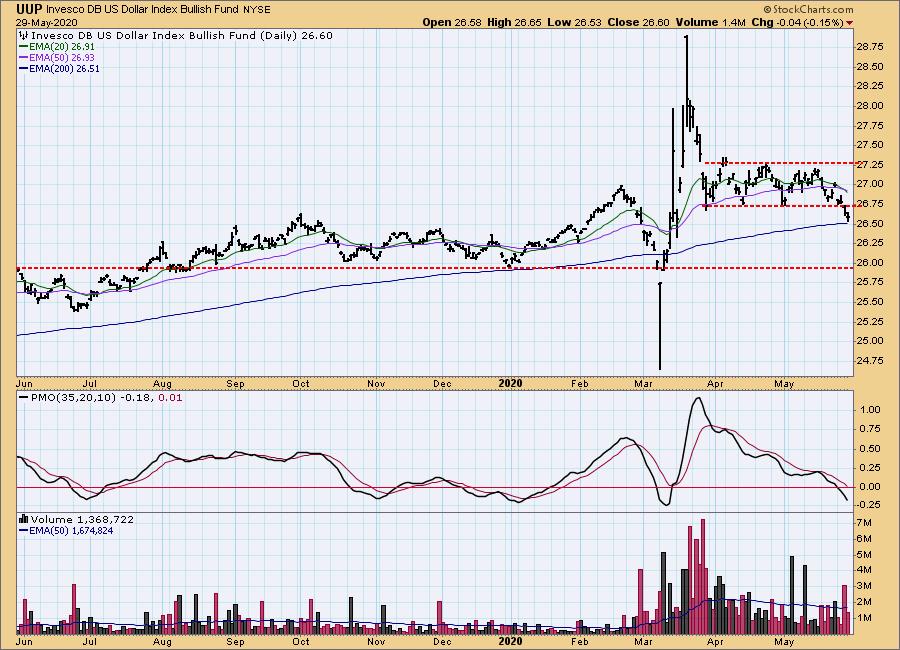Click May on the price panel date axis
900x650 pixels.
[x=784, y=383]
